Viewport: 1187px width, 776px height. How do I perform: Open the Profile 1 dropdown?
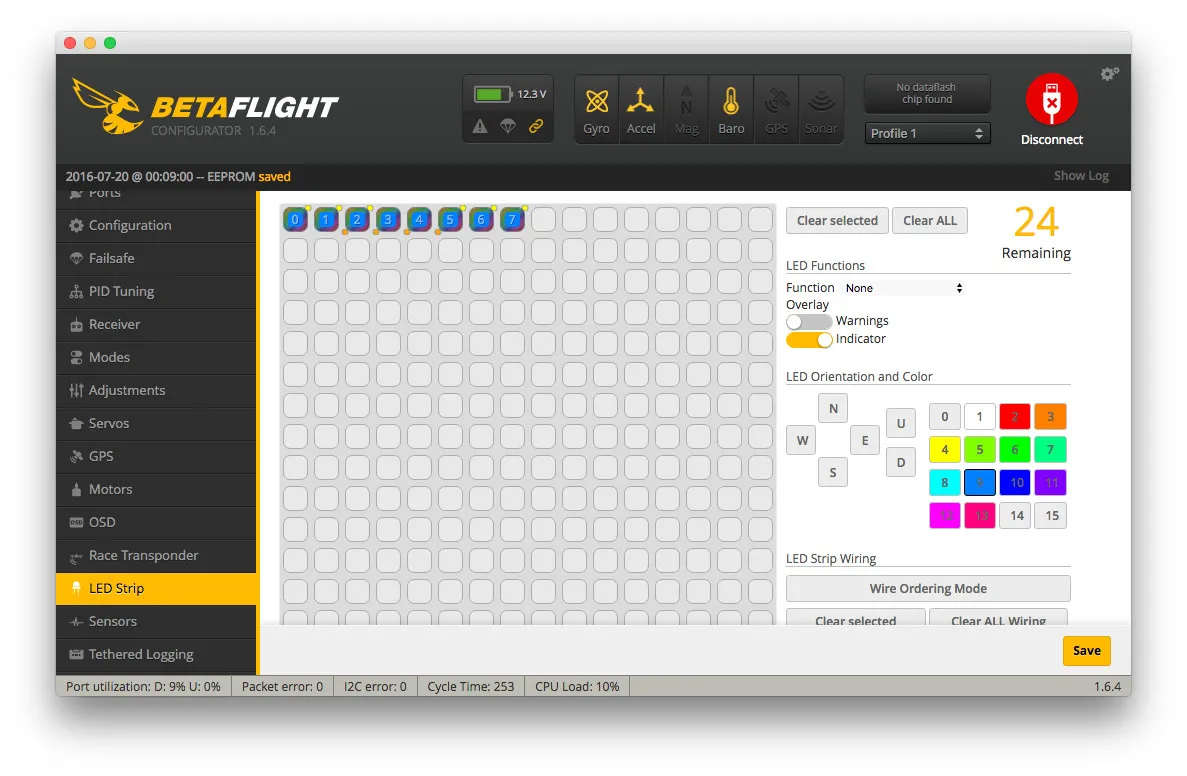pyautogui.click(x=927, y=133)
